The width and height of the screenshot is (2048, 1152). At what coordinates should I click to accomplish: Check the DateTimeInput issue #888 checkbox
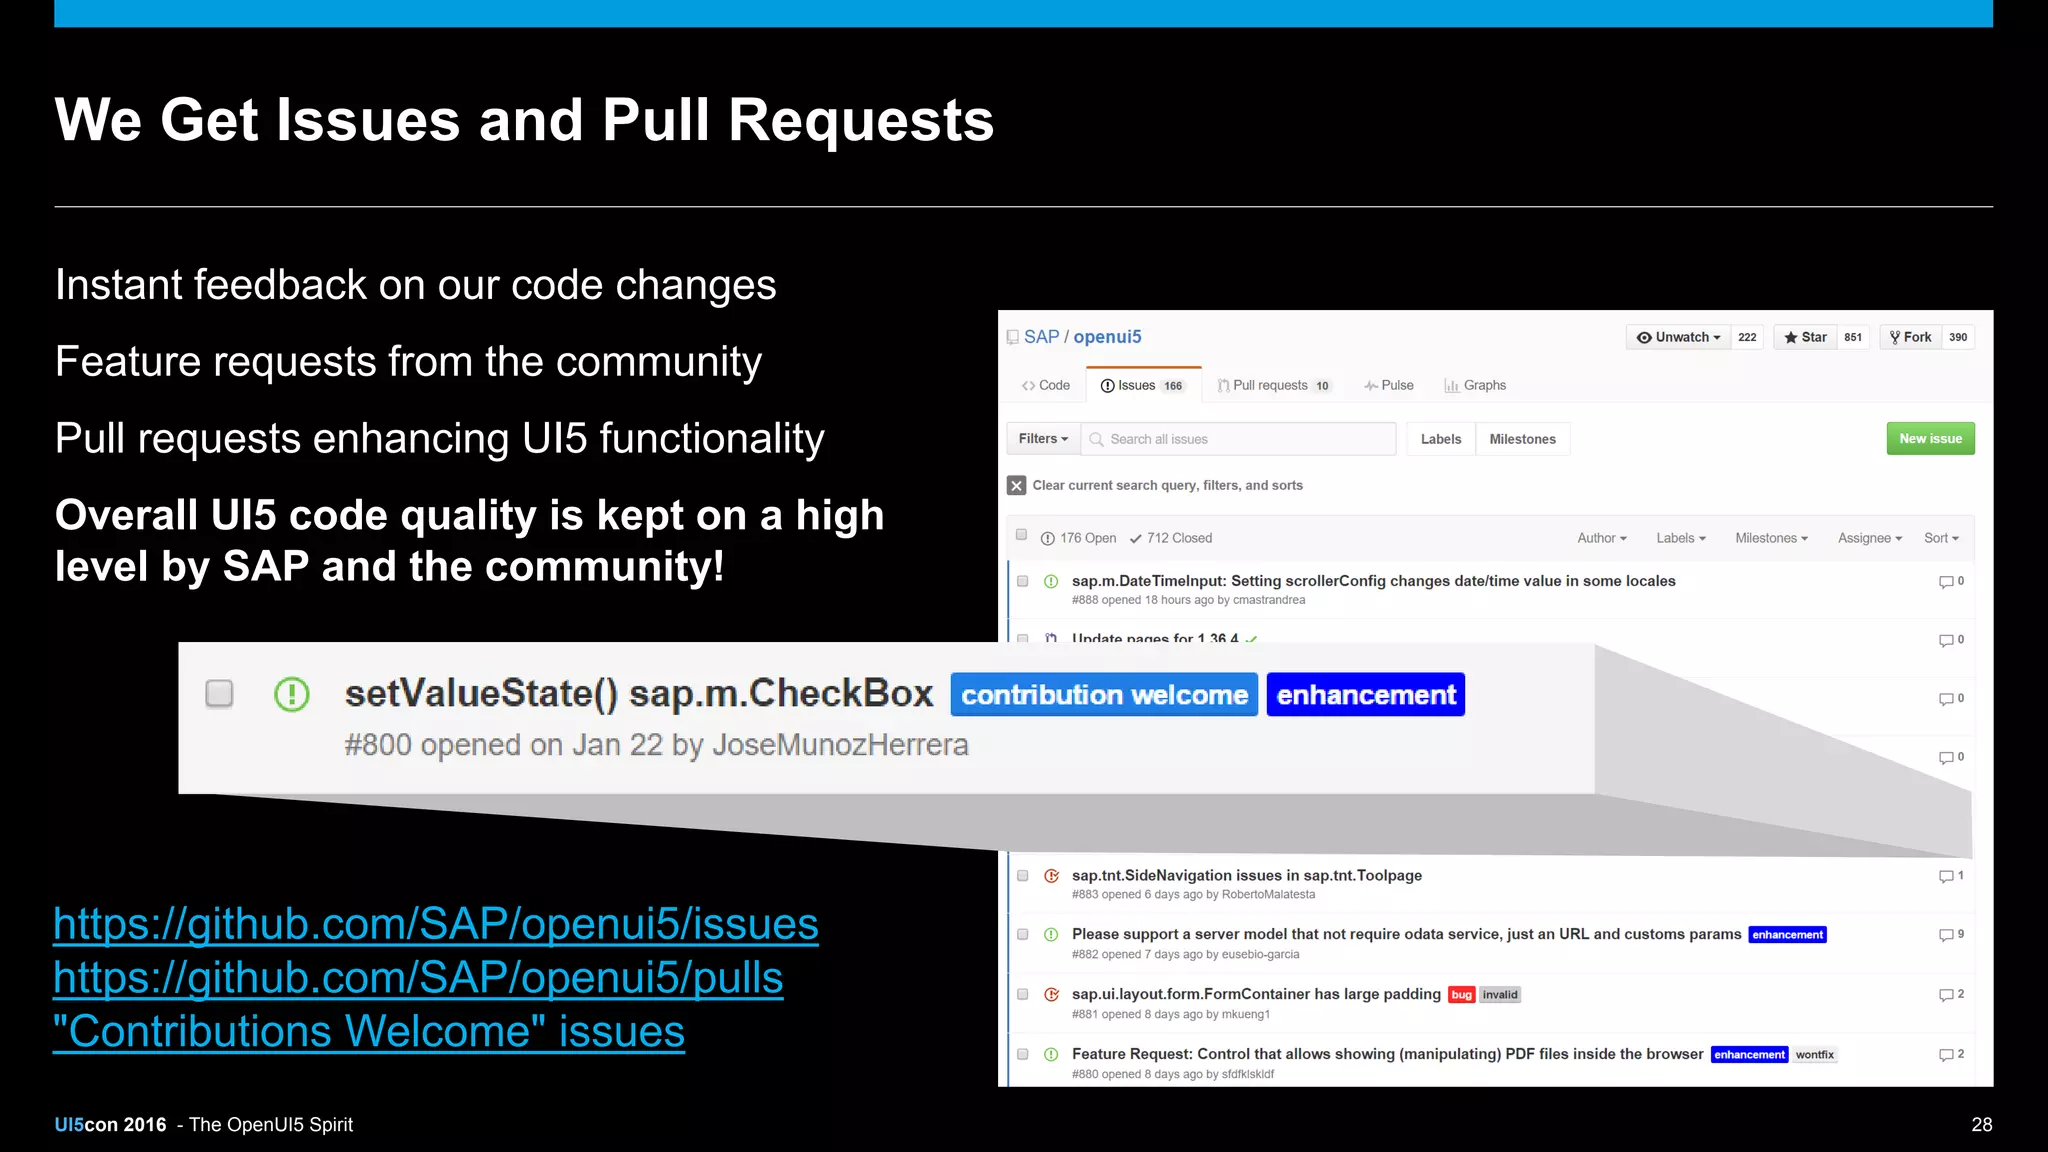tap(1022, 581)
